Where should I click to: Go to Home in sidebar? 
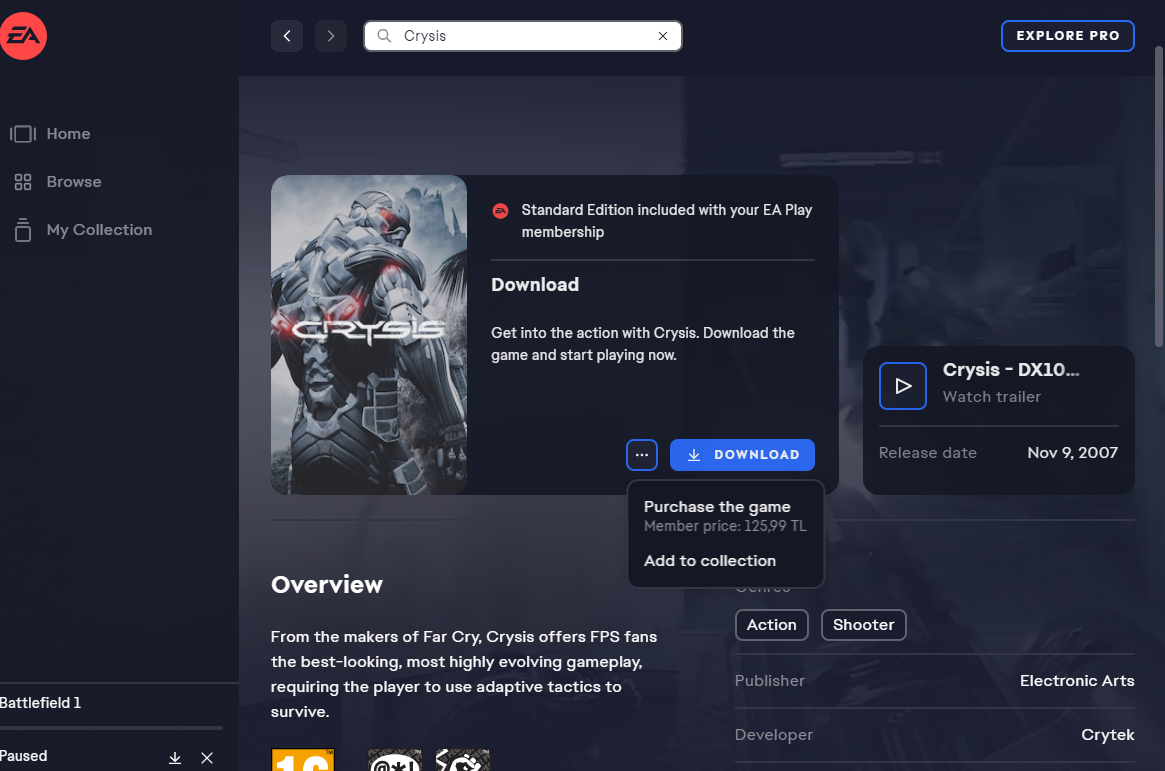(68, 134)
